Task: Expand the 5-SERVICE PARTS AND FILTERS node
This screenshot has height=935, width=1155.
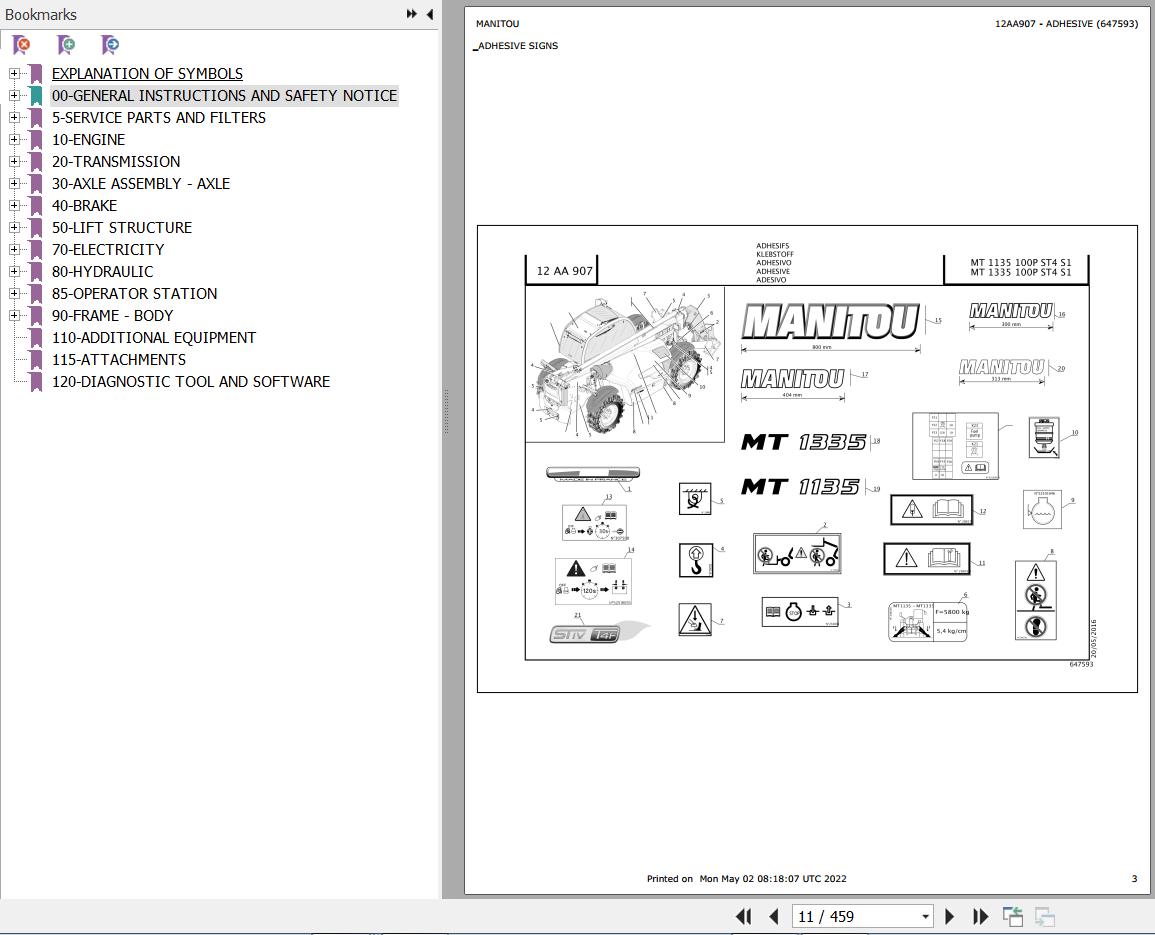Action: pos(14,118)
